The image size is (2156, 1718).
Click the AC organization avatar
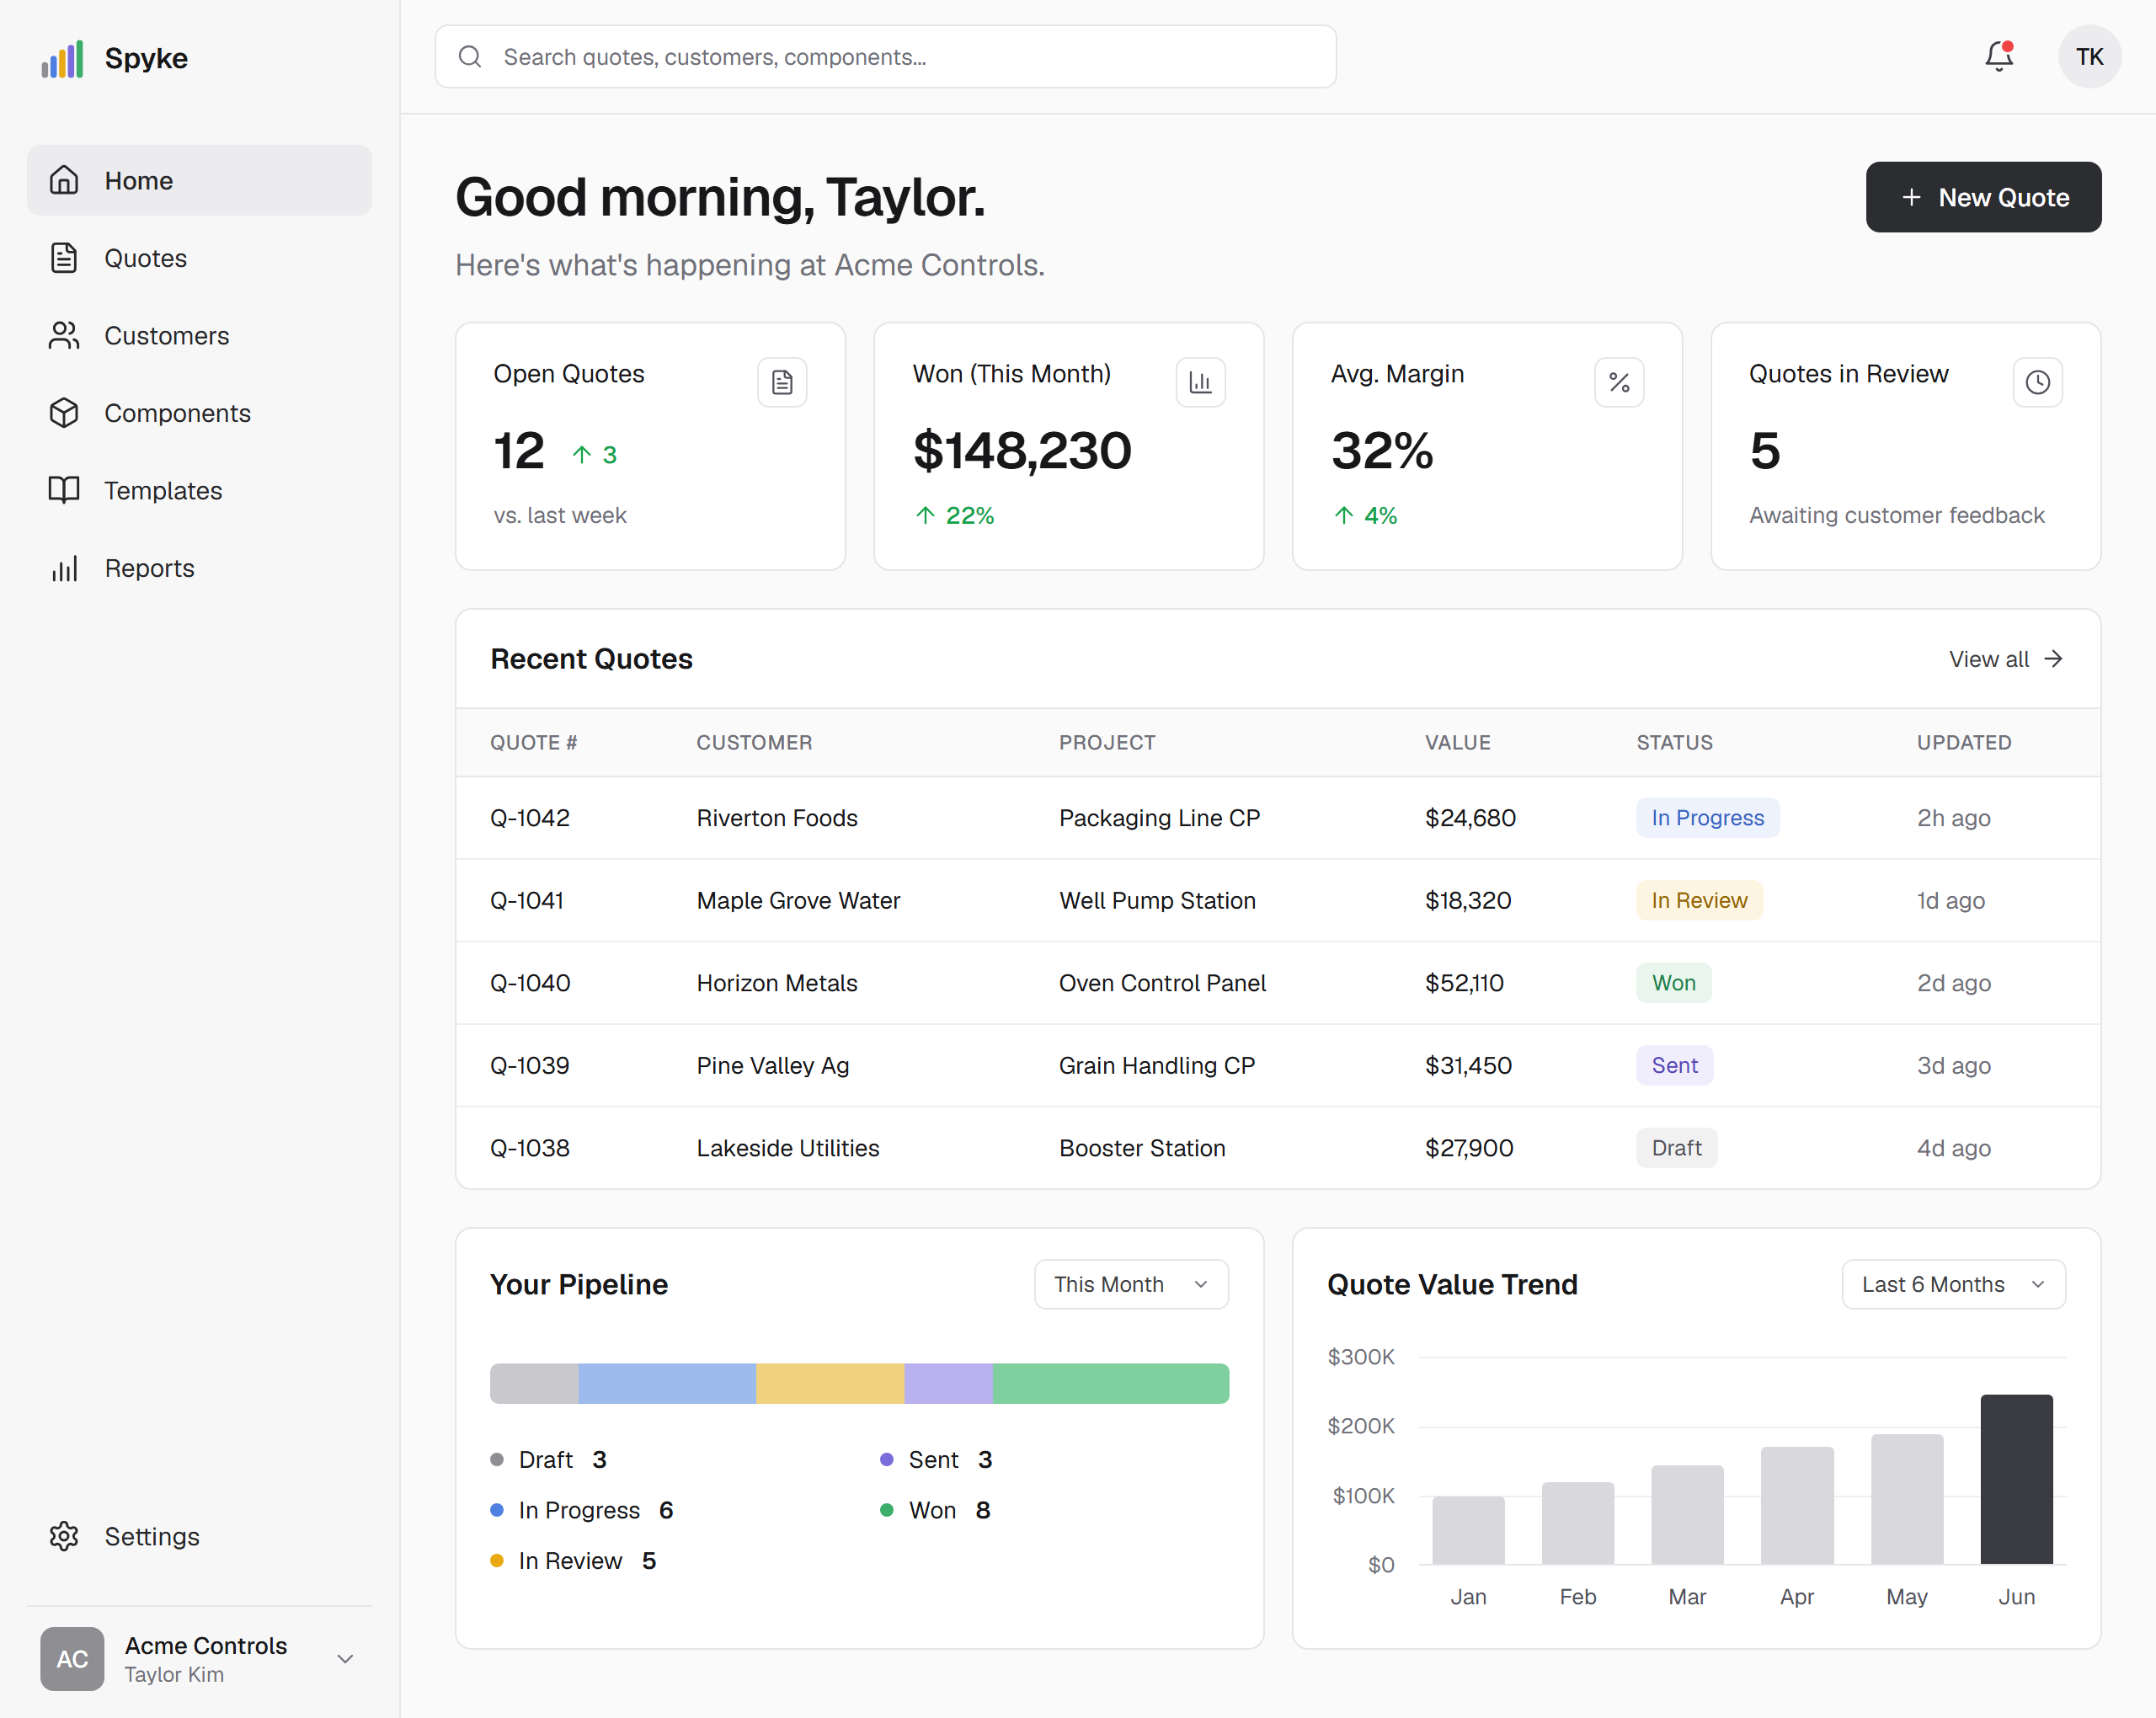click(72, 1659)
